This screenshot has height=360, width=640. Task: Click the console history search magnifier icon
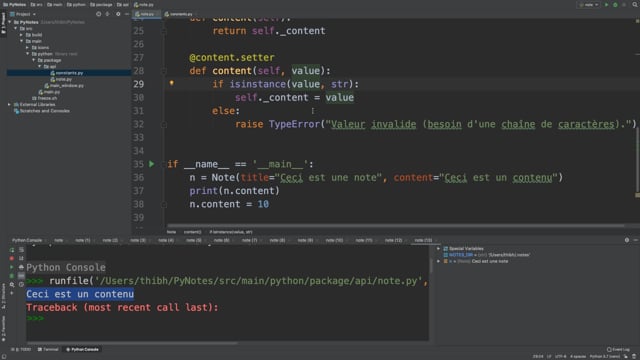12,285
